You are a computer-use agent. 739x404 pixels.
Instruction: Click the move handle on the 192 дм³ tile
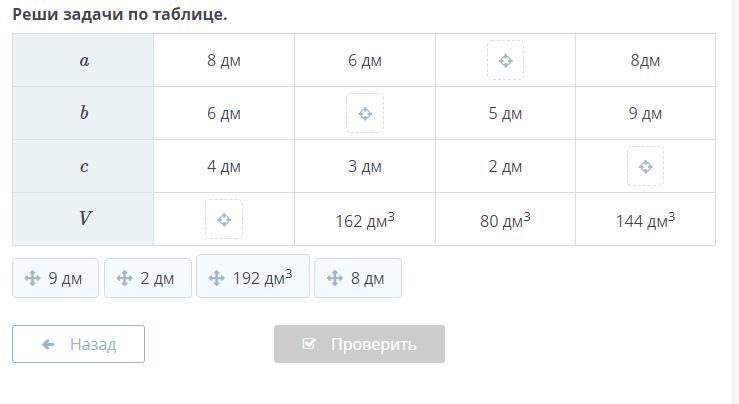coord(216,278)
